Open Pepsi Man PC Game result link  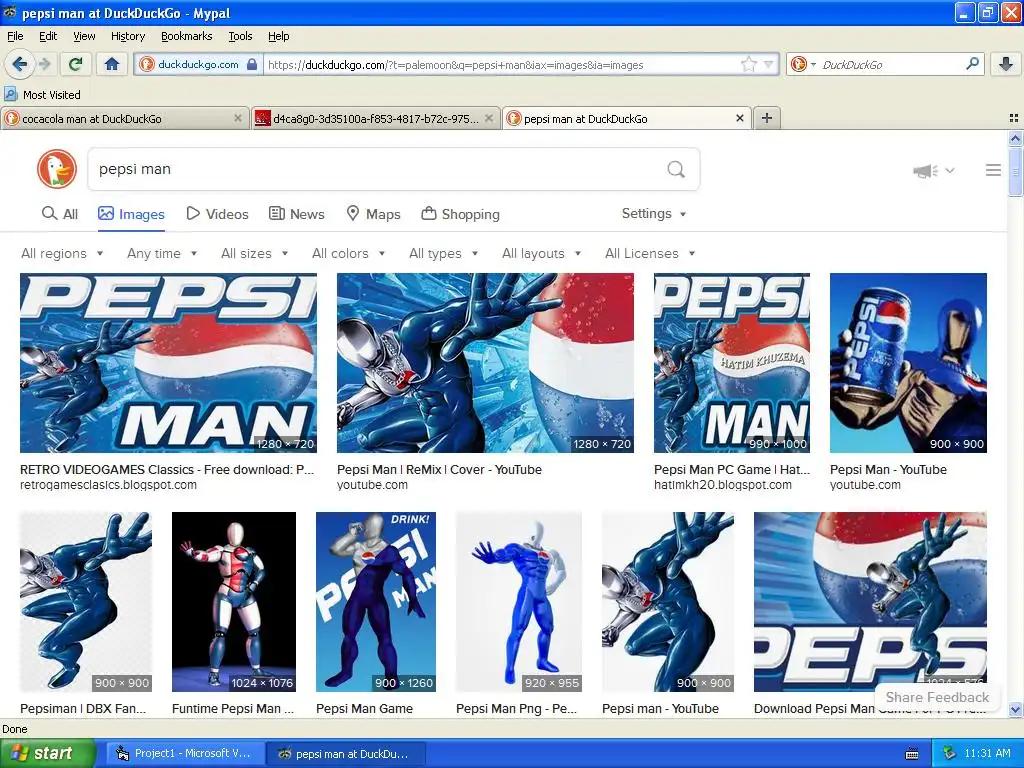pyautogui.click(x=731, y=470)
